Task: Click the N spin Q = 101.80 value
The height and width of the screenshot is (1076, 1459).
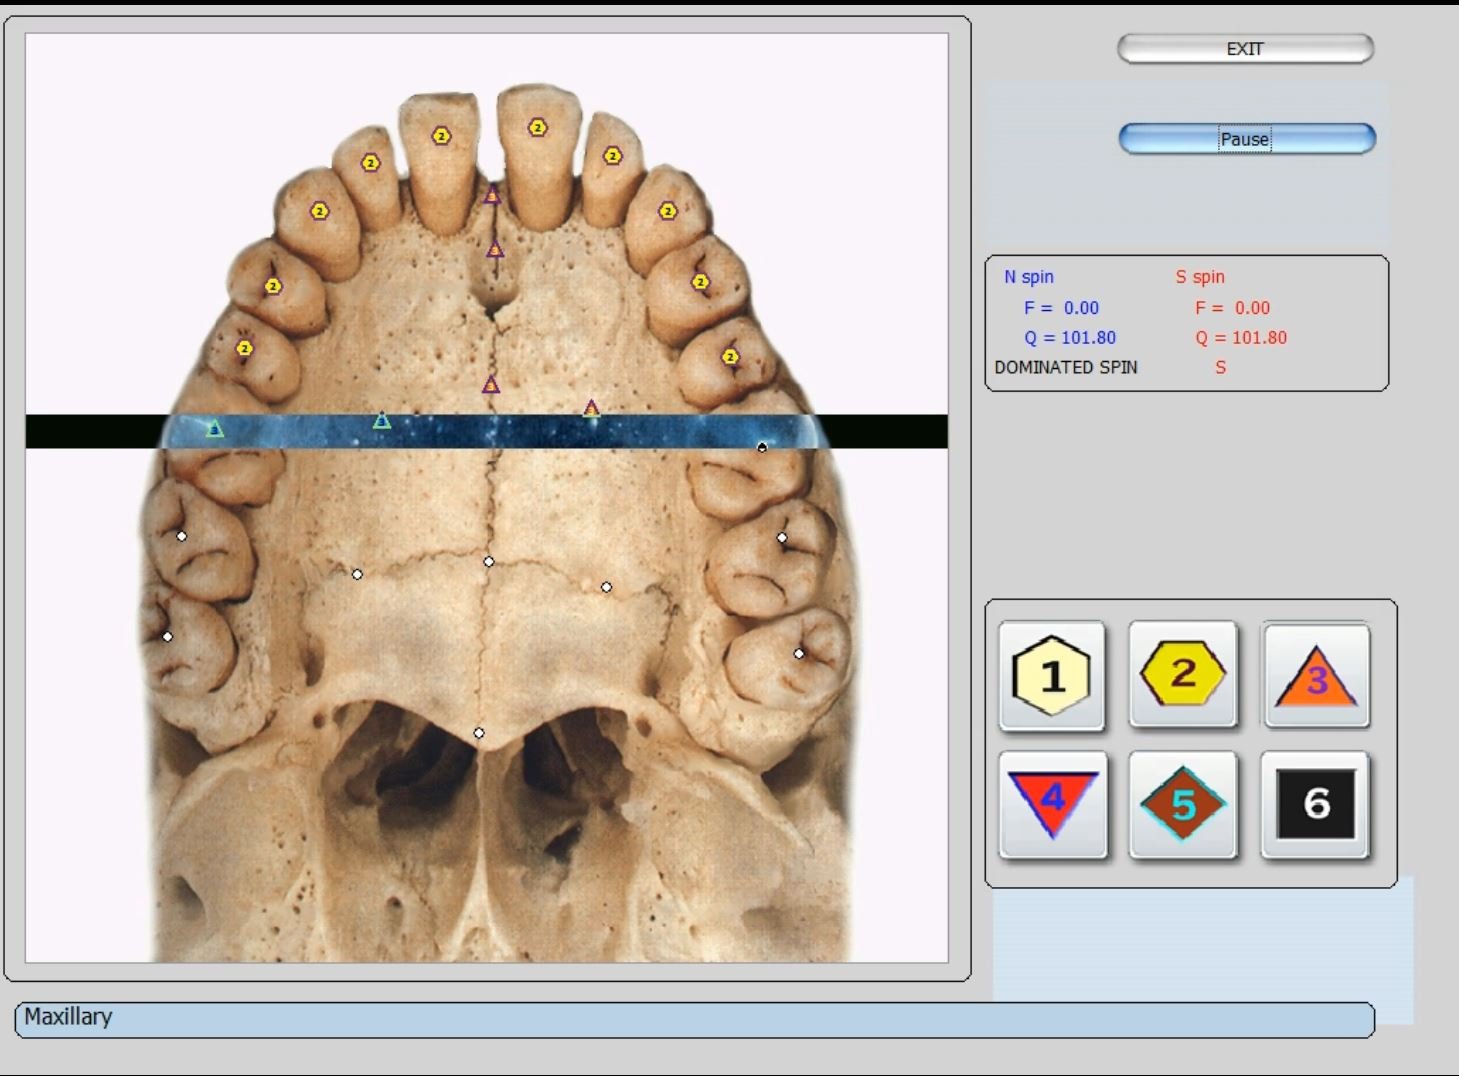Action: point(1070,338)
